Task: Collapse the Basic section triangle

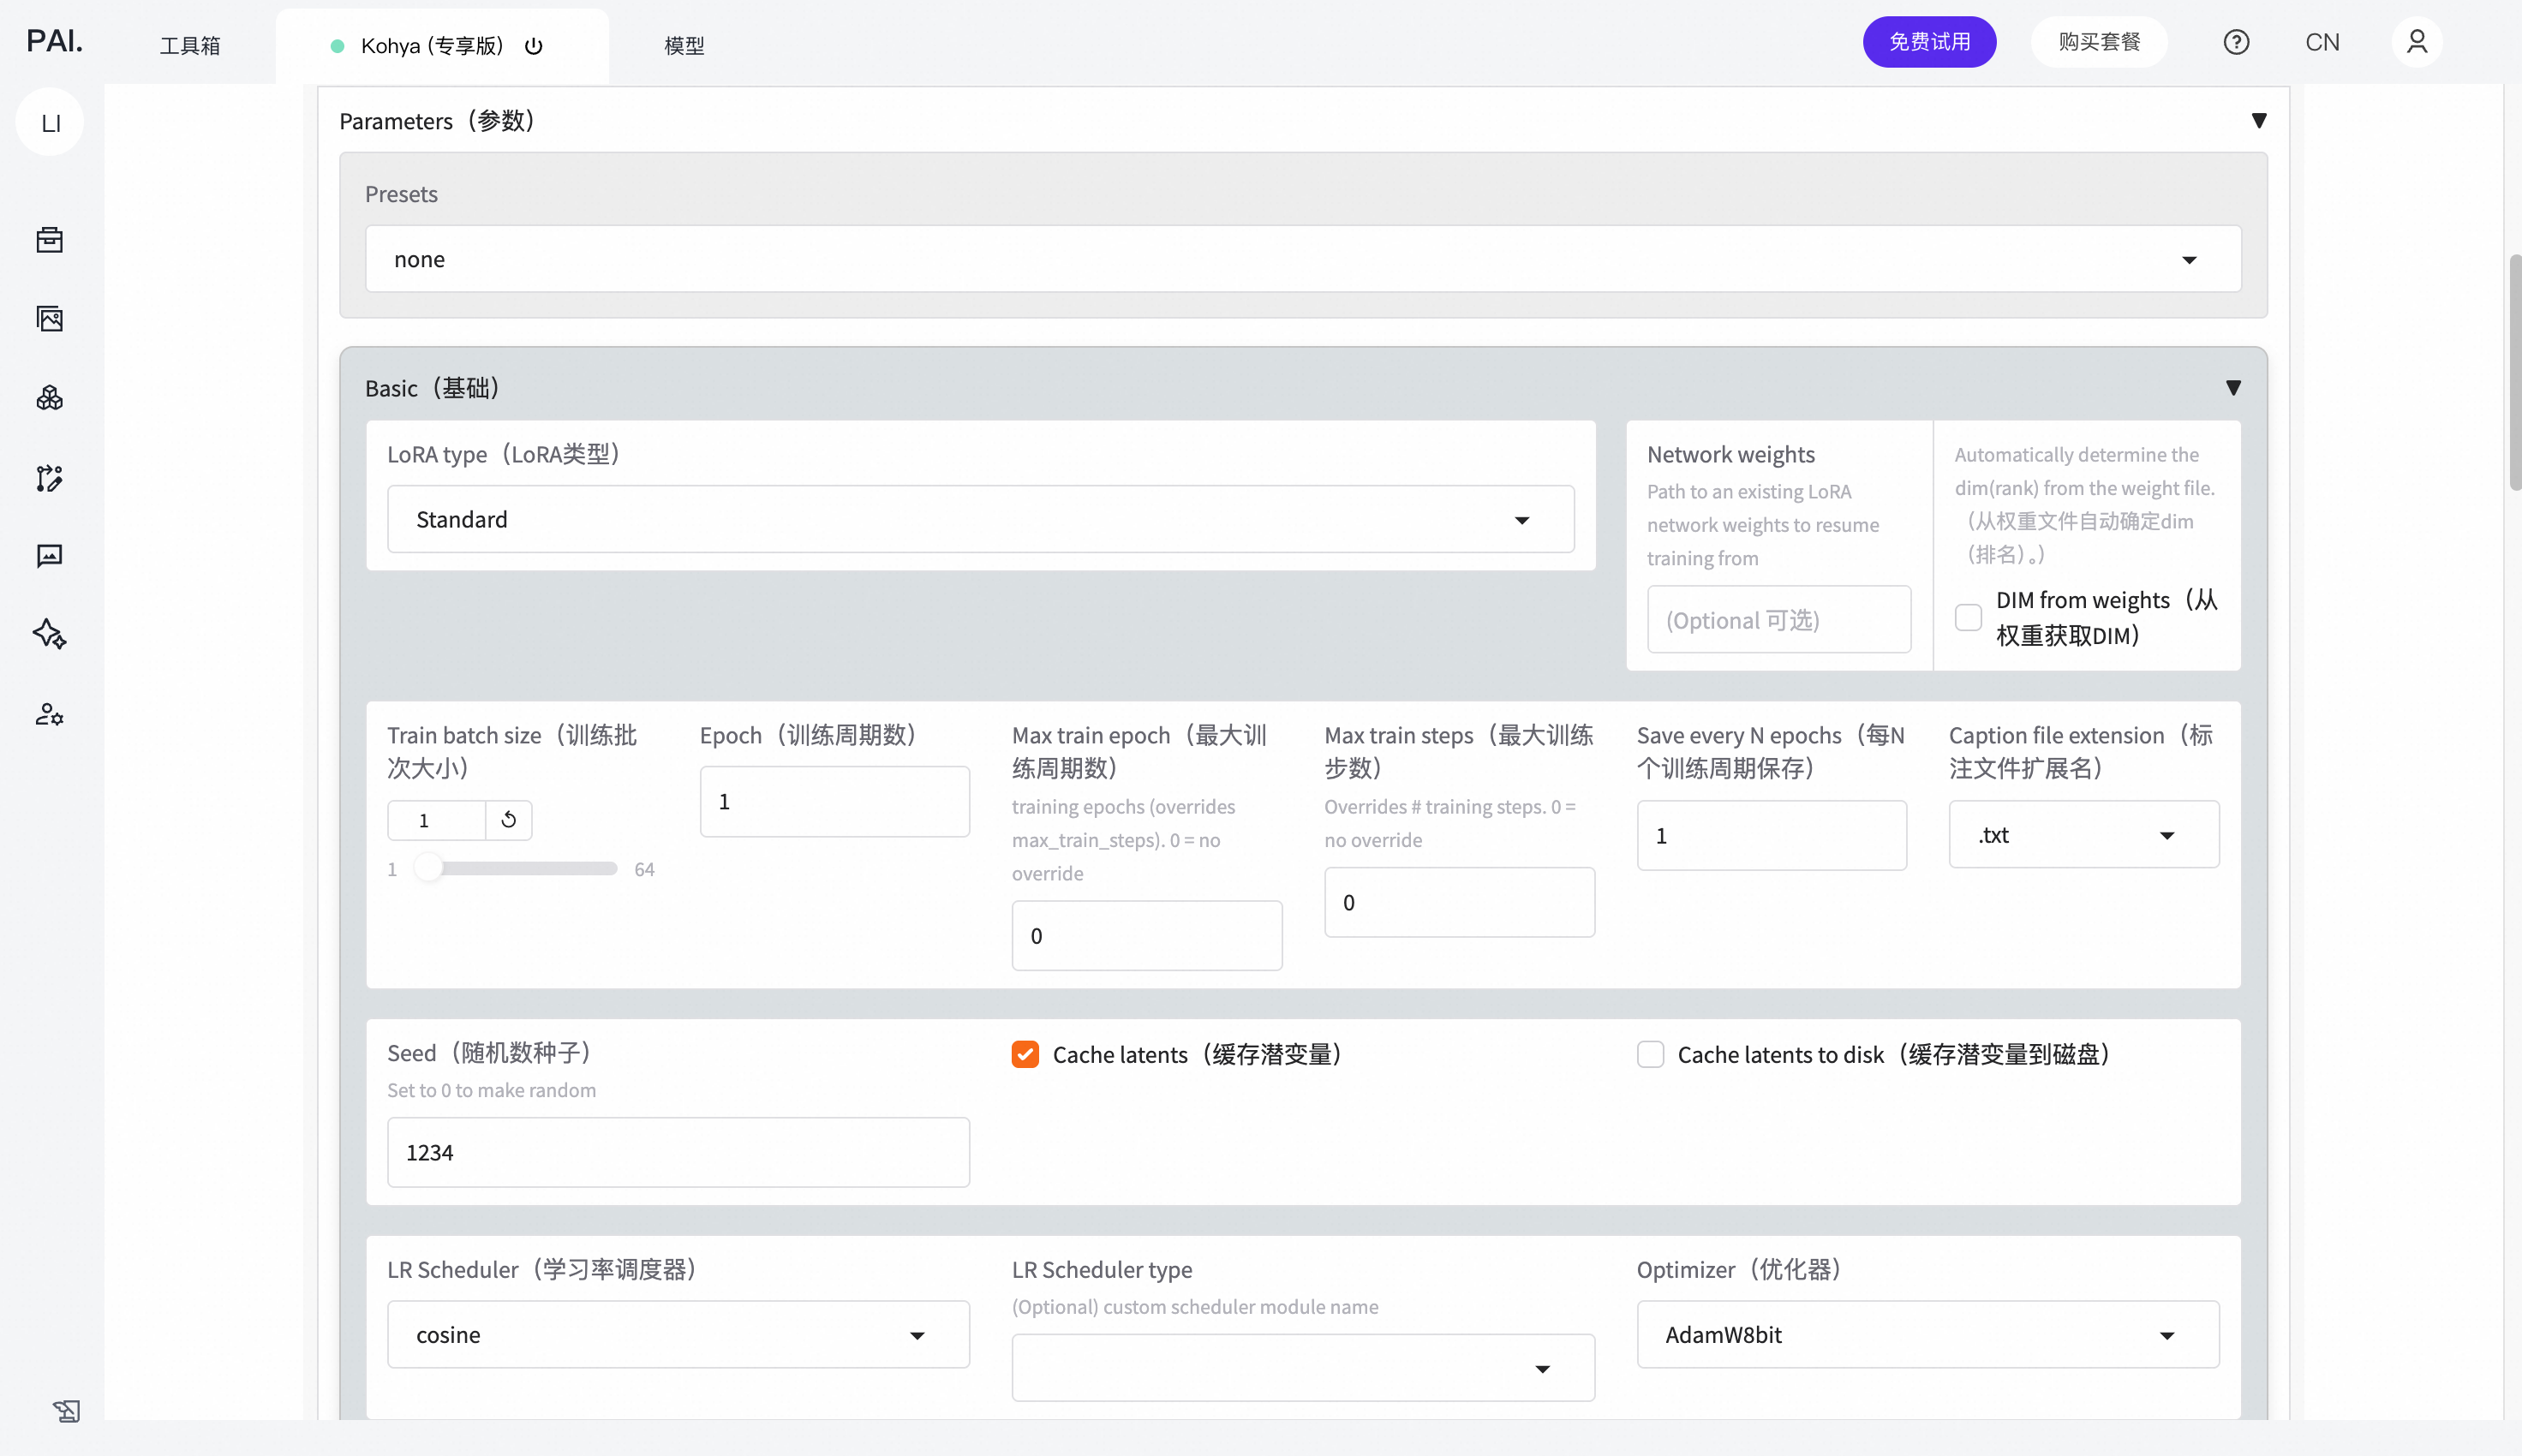Action: tap(2232, 388)
